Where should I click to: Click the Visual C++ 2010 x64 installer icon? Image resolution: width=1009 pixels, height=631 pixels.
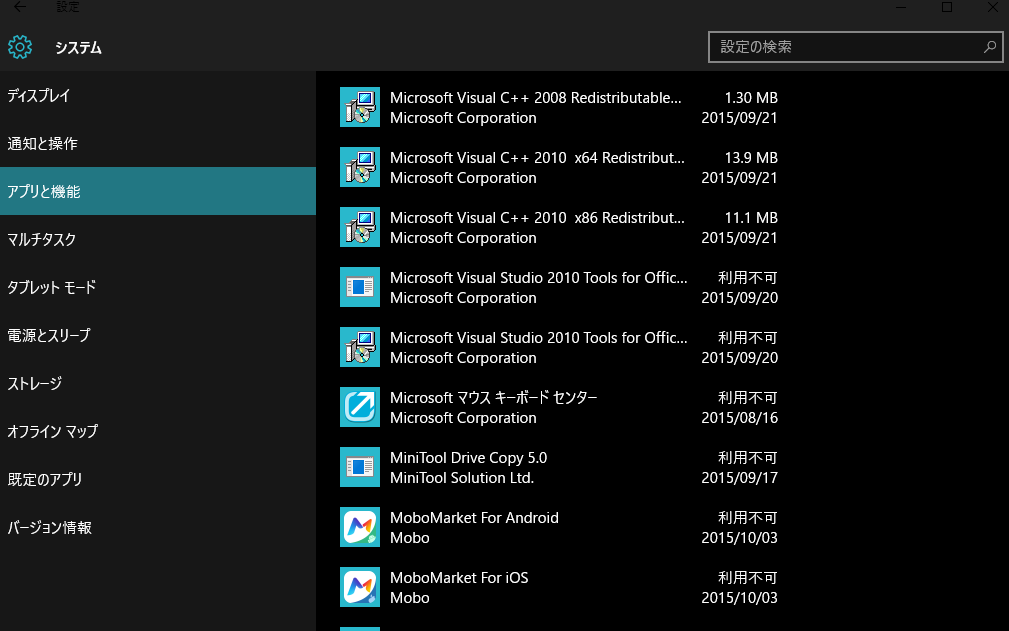360,167
